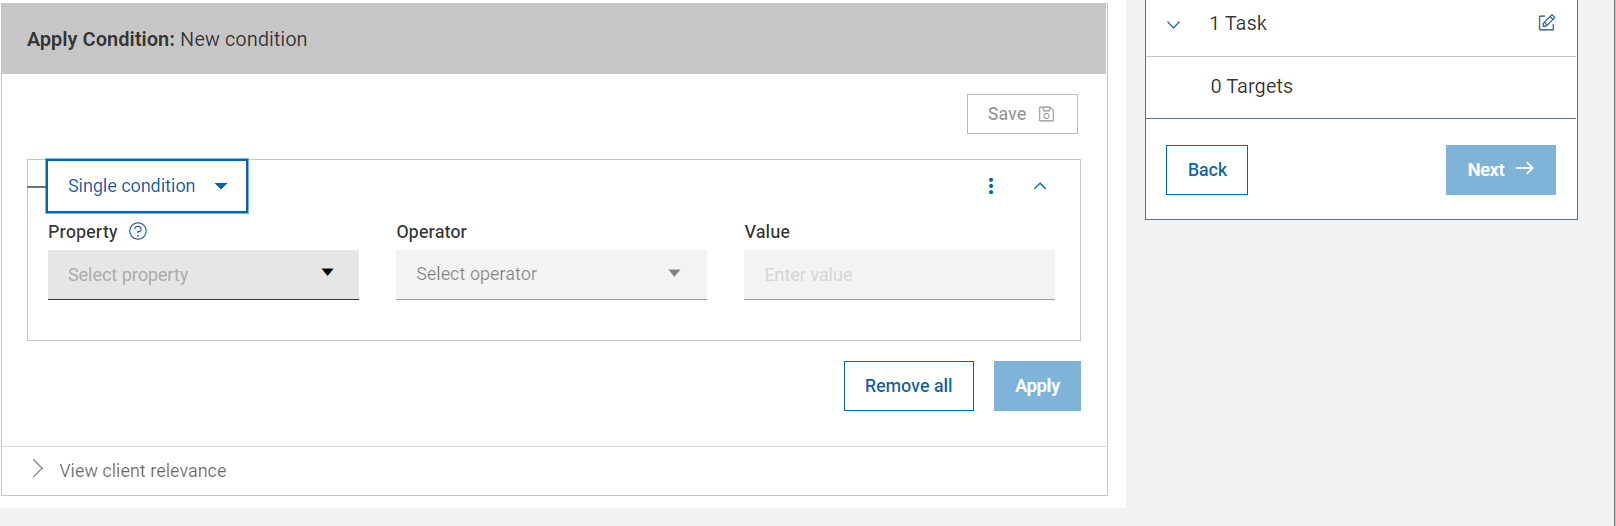
Task: Click the Property help question mark icon
Action: pos(138,231)
